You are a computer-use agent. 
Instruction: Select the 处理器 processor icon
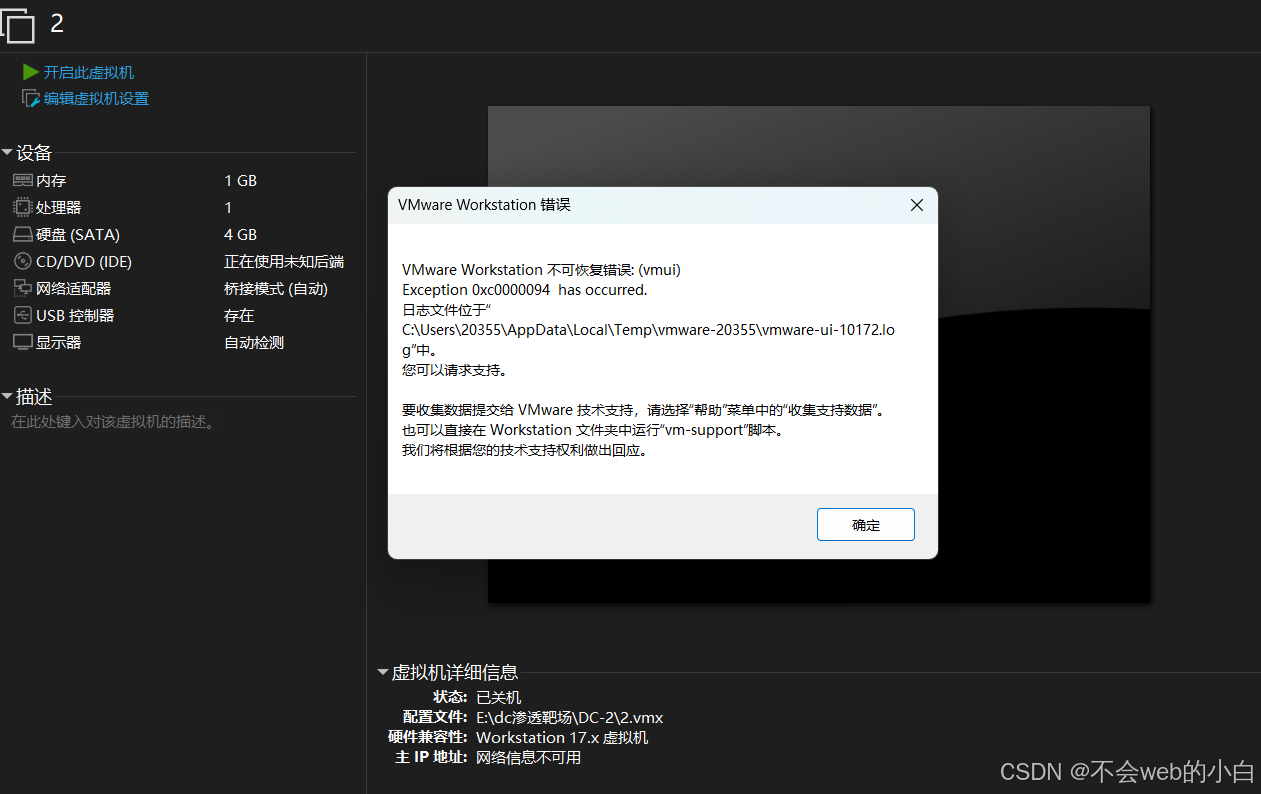22,207
